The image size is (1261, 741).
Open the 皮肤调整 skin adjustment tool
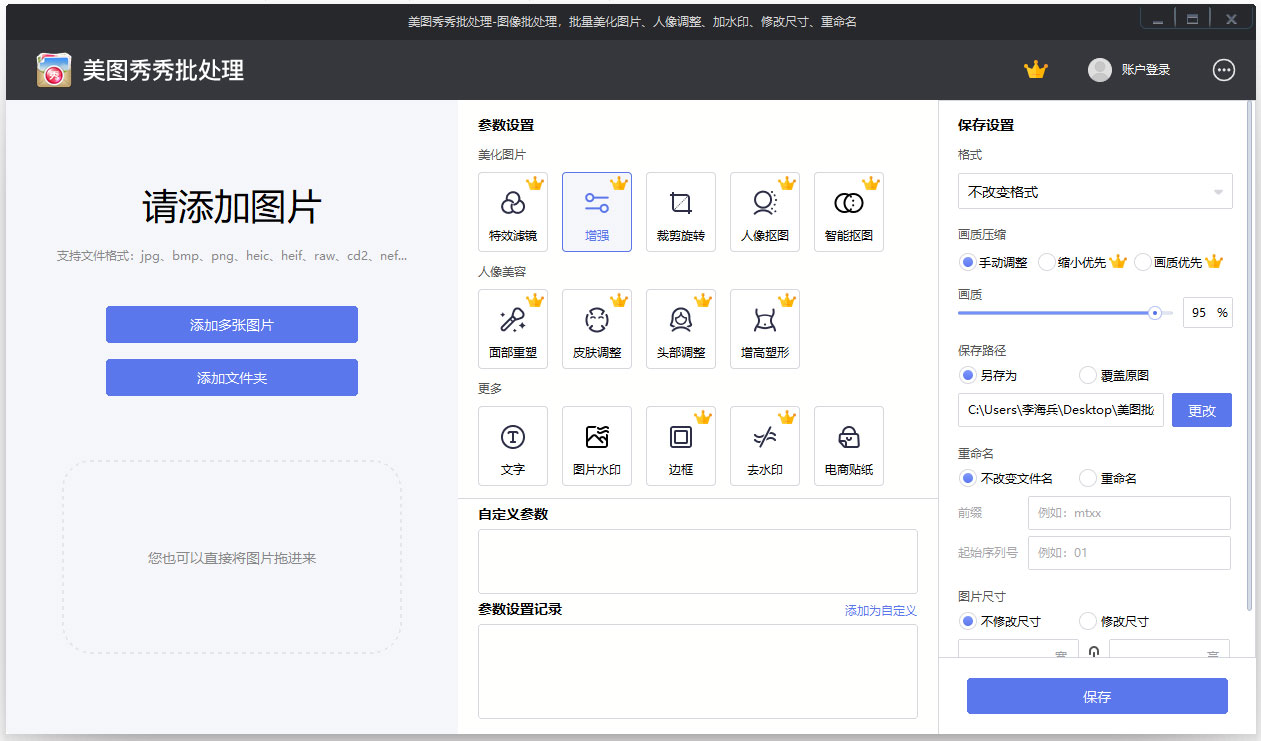[597, 328]
